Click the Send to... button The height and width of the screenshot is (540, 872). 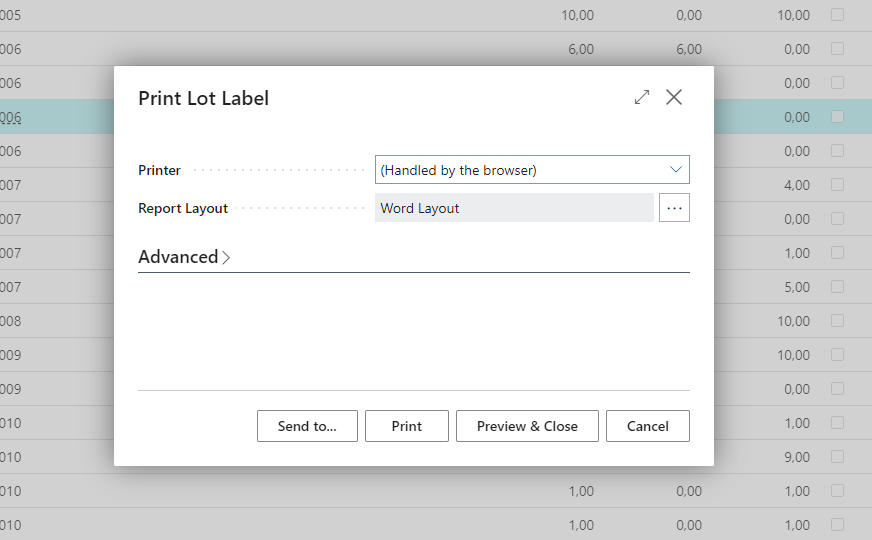pyautogui.click(x=307, y=426)
